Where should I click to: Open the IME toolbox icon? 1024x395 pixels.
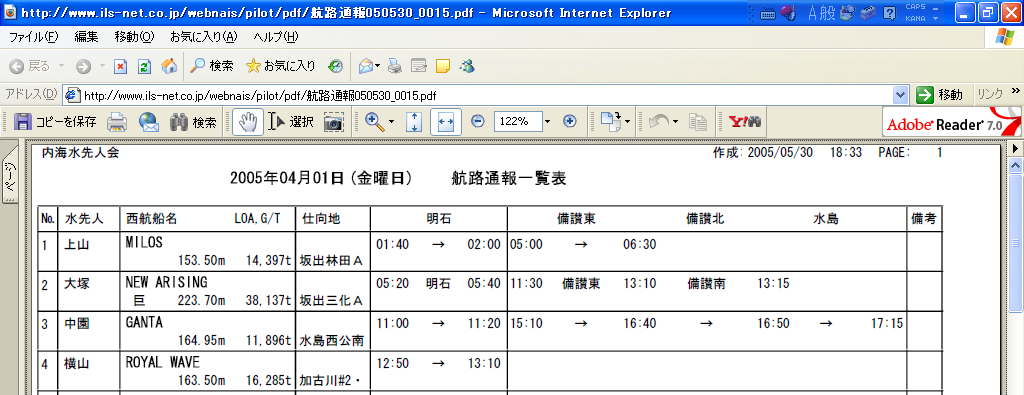[x=869, y=12]
